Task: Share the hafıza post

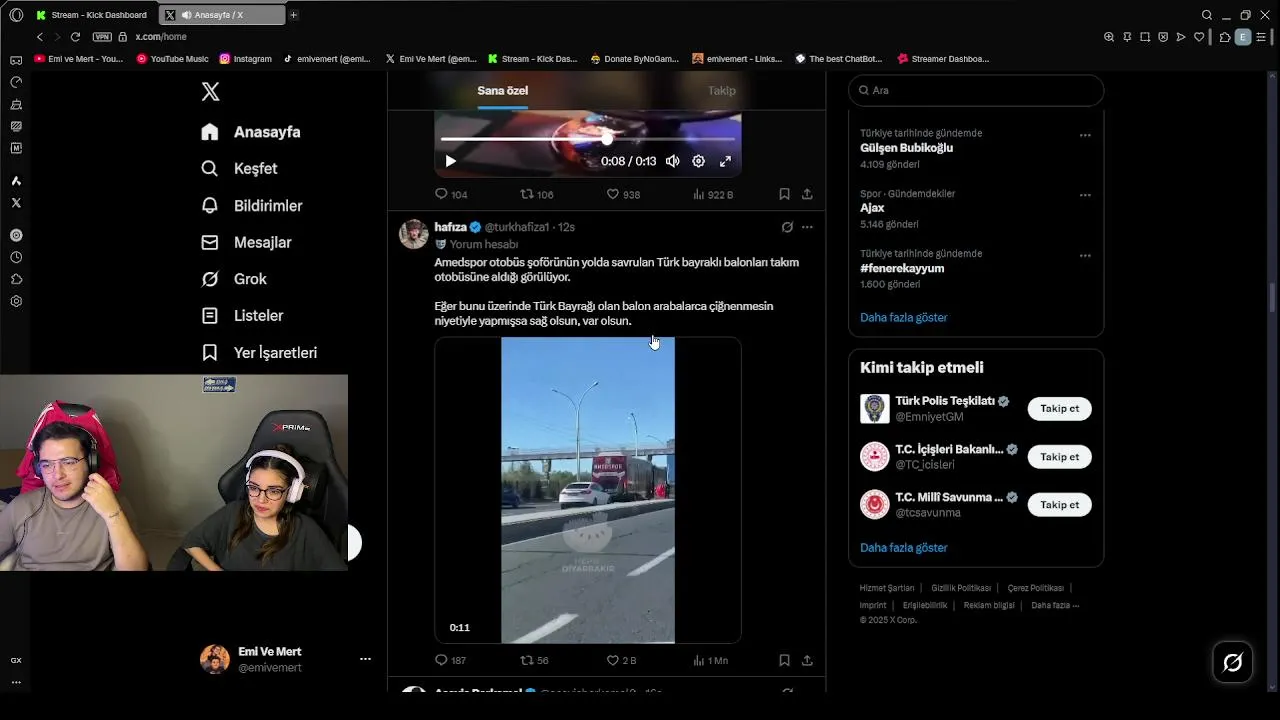Action: [x=807, y=660]
